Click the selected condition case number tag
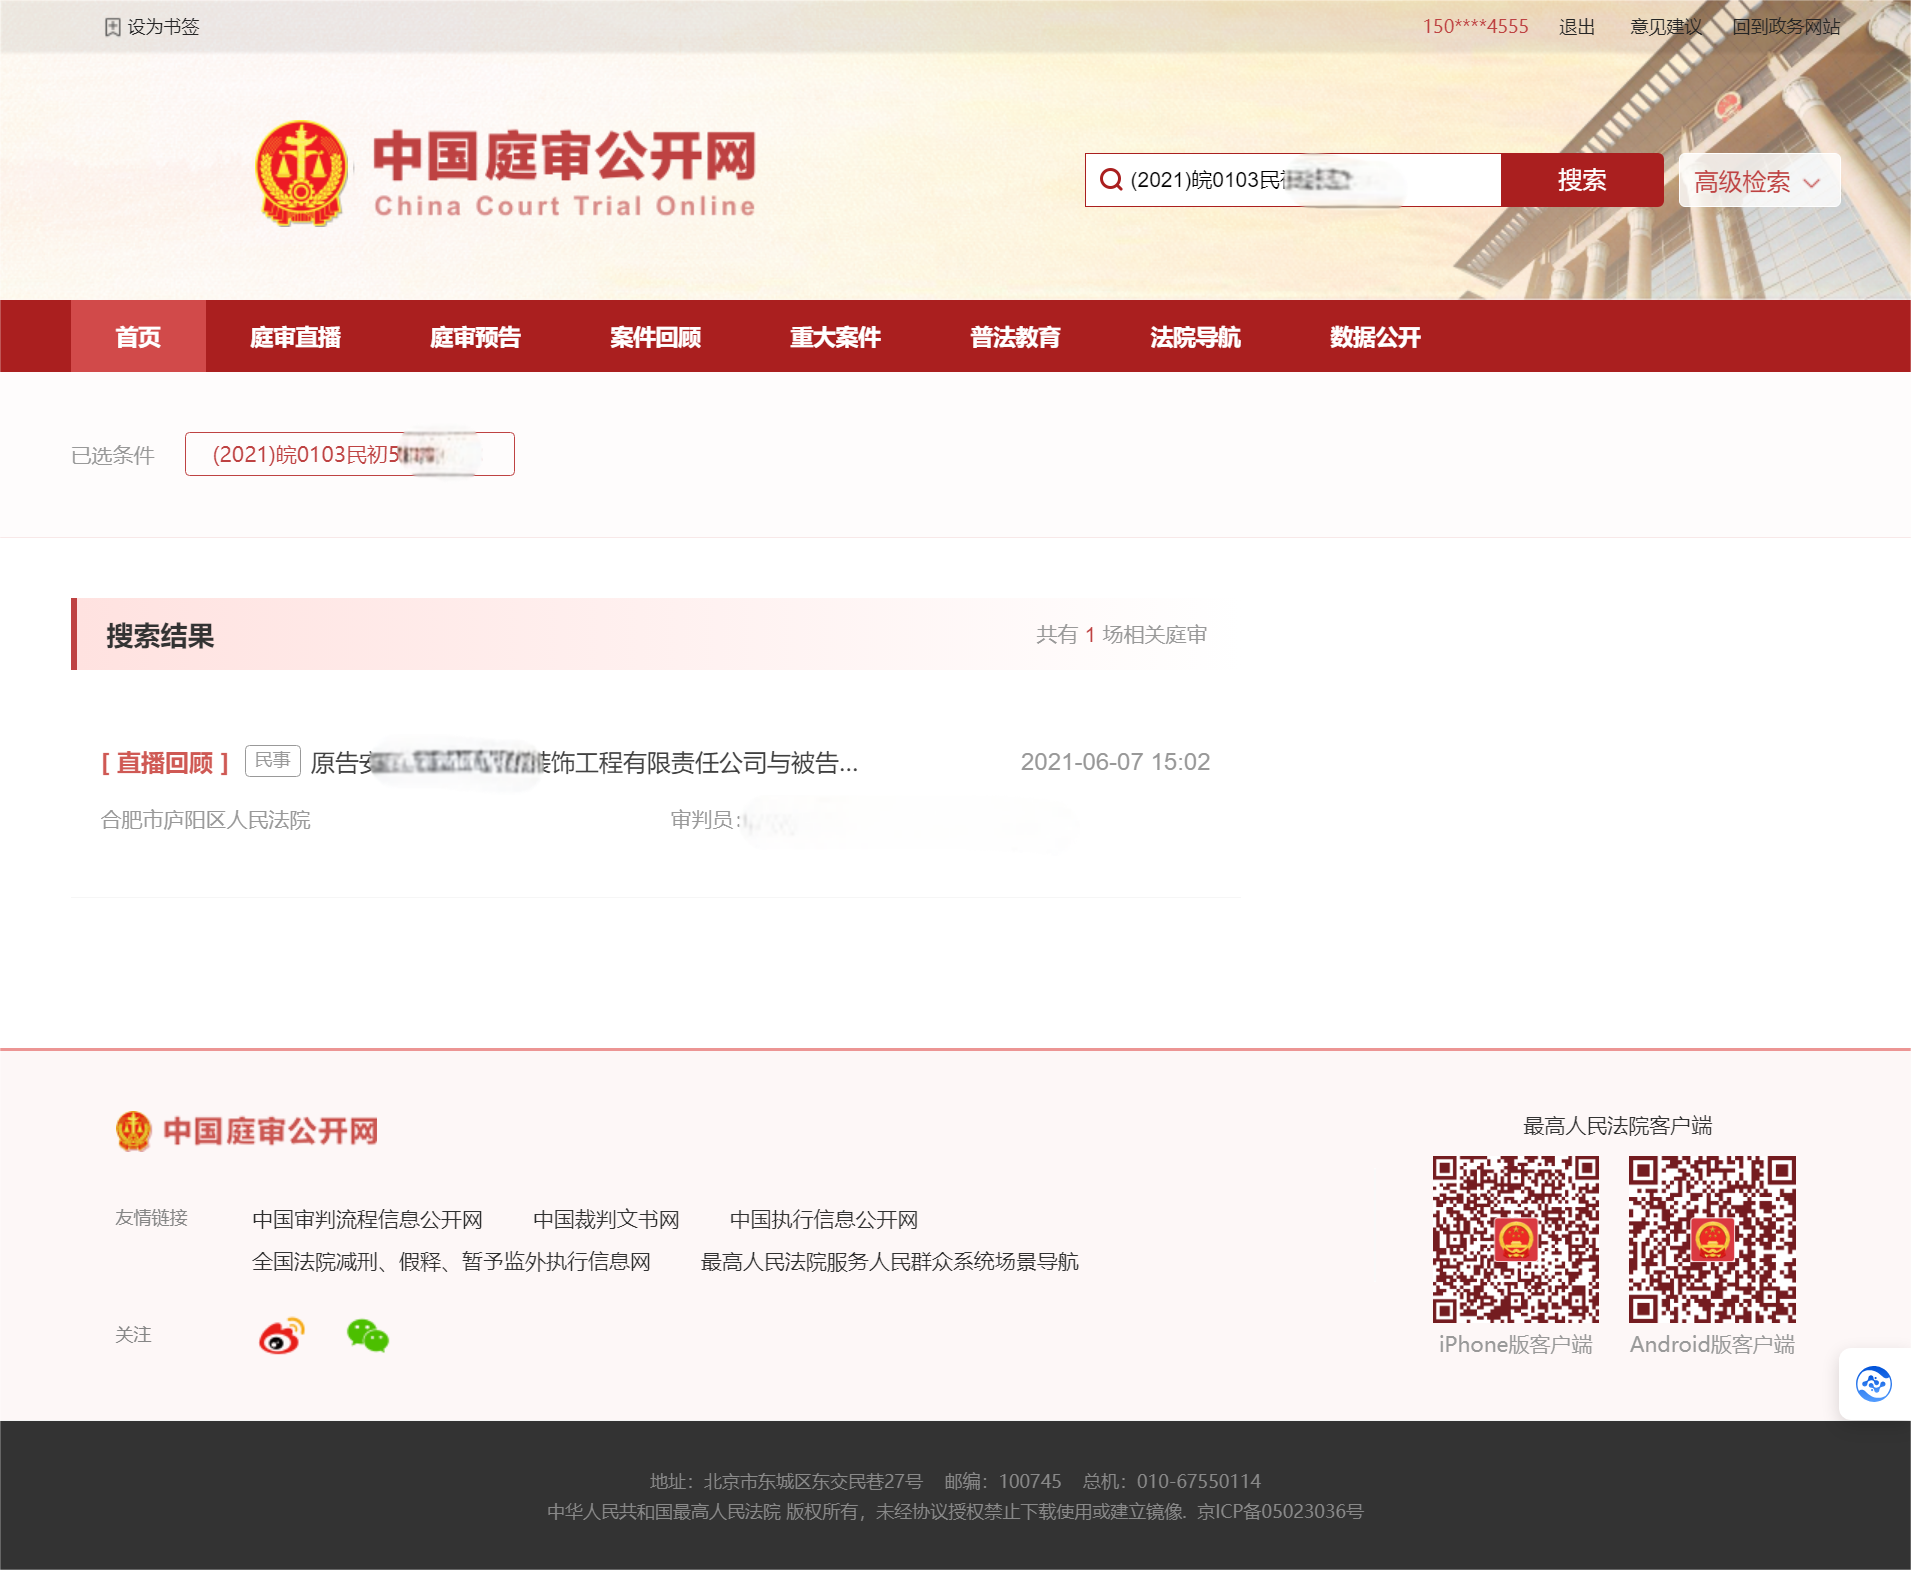Viewport: 1911px width, 1570px height. pyautogui.click(x=349, y=455)
